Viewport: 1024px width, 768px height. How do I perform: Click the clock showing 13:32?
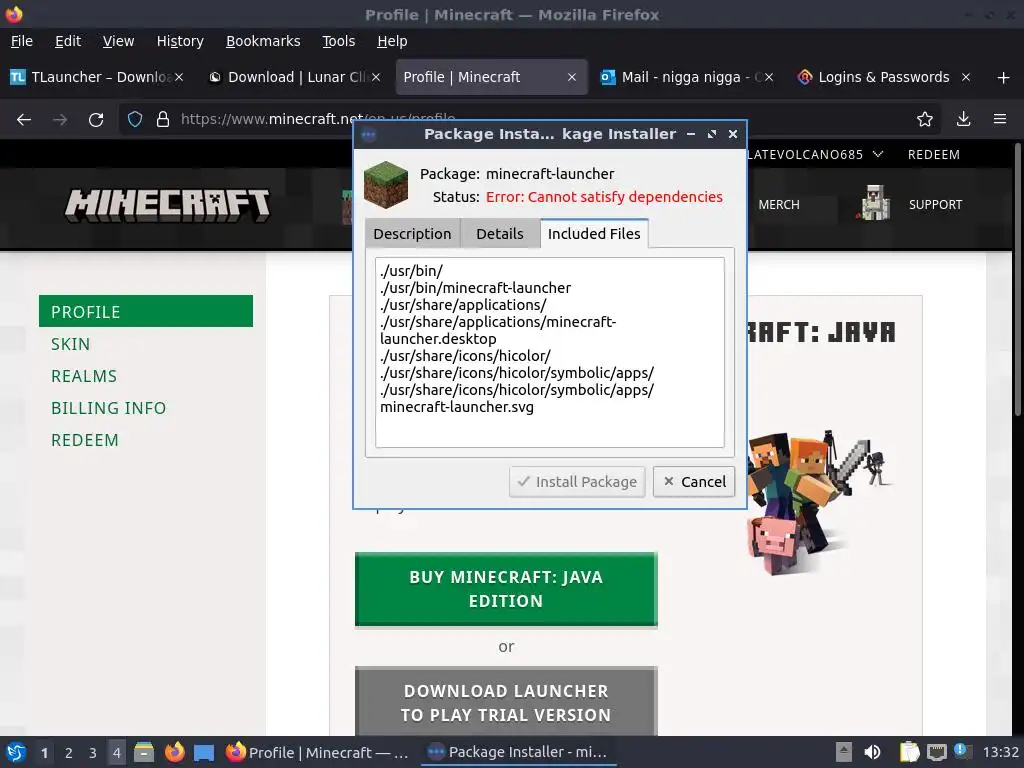[x=1000, y=752]
